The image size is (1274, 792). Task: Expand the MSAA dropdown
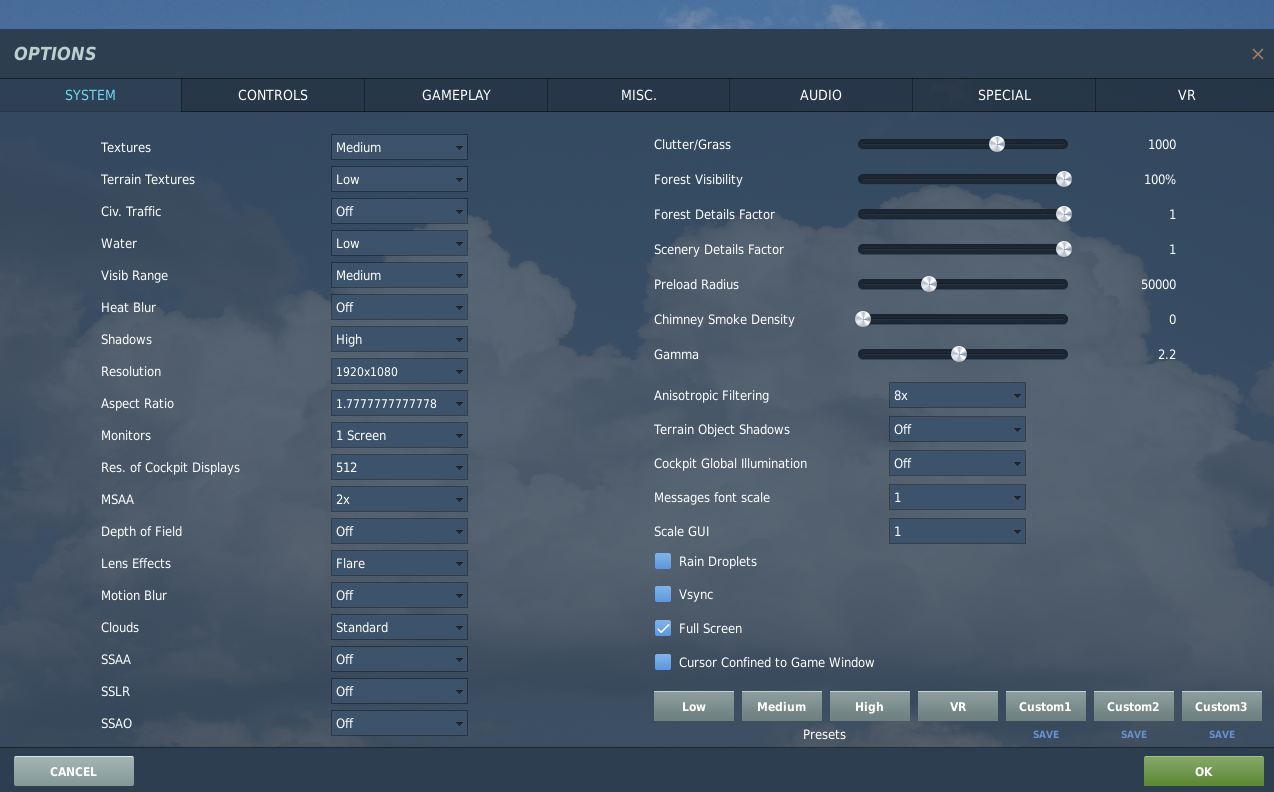tap(399, 499)
